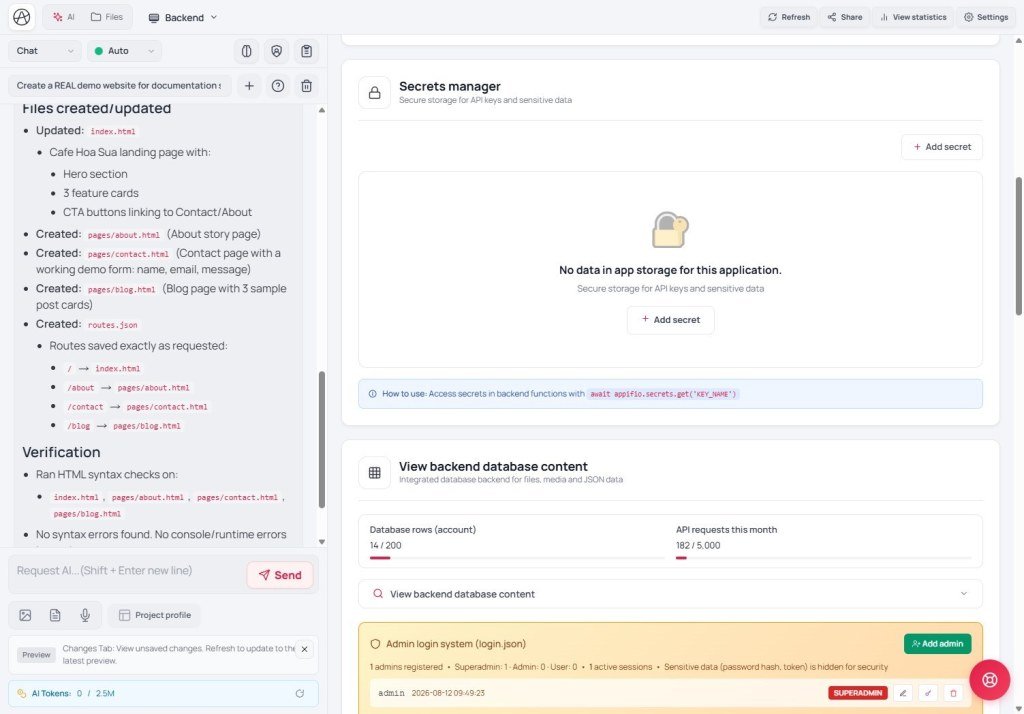Click the Secrets manager heading
This screenshot has width=1024, height=714.
point(450,86)
